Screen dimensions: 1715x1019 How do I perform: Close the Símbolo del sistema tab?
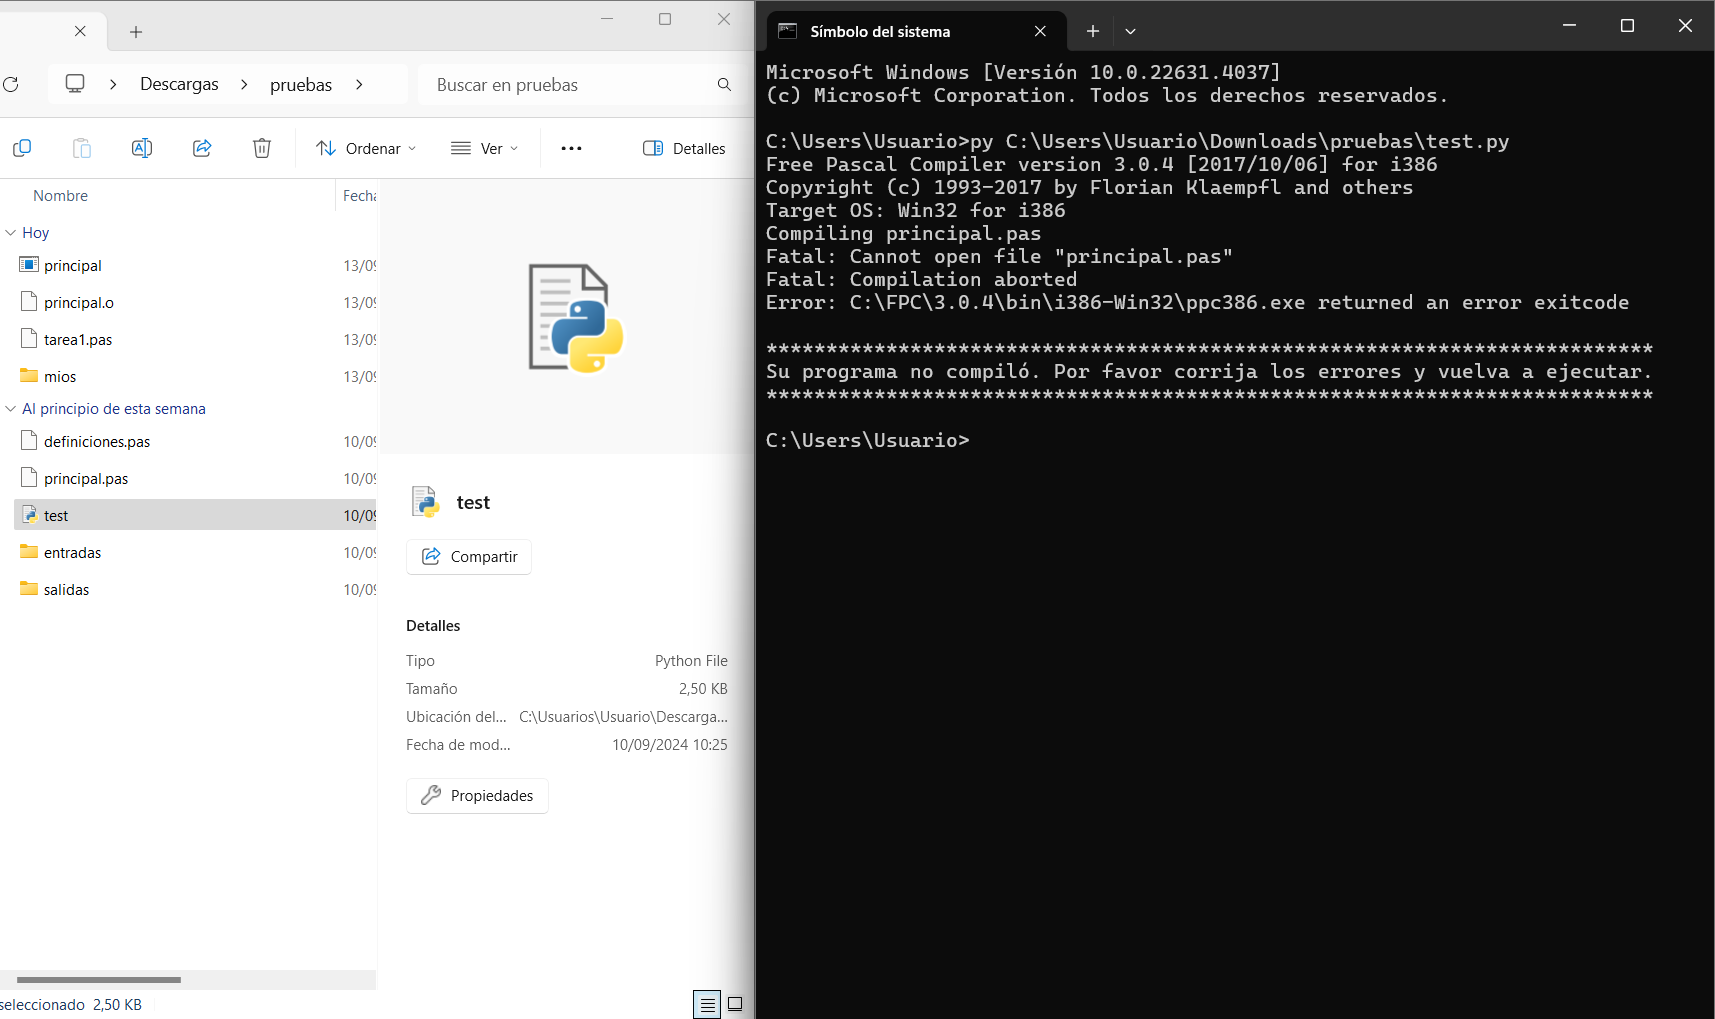1040,31
